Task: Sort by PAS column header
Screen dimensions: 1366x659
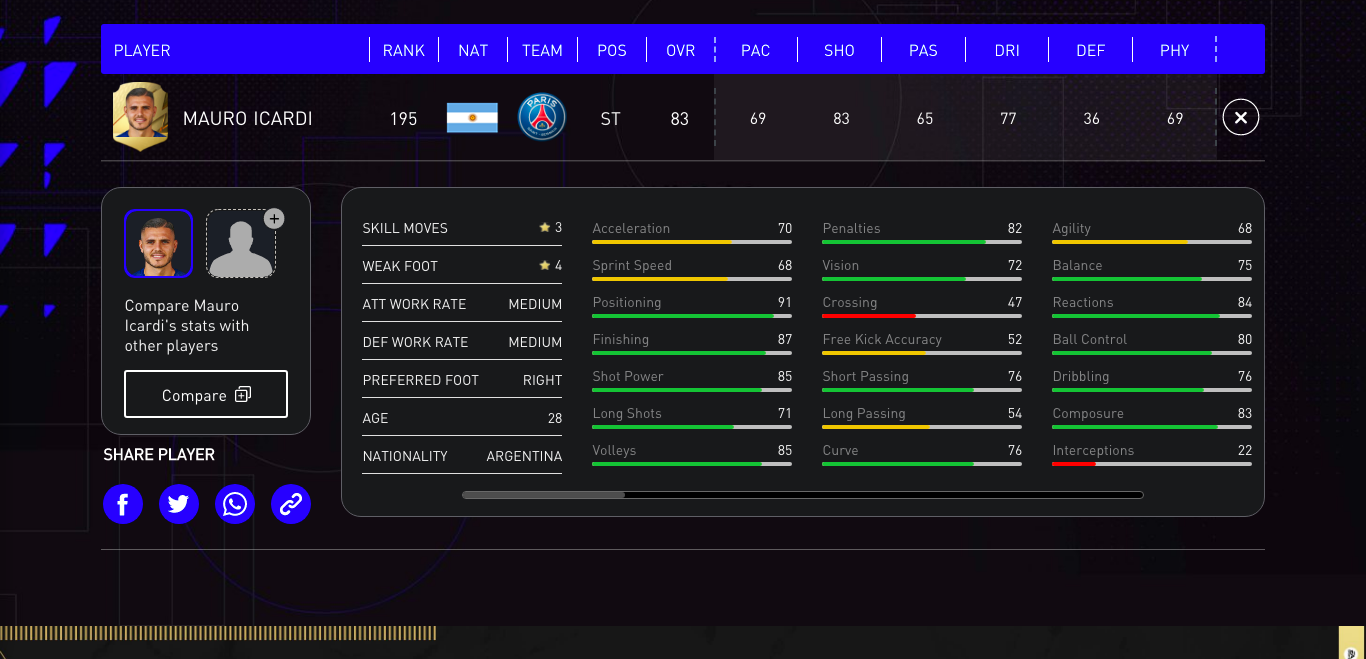Action: point(923,50)
